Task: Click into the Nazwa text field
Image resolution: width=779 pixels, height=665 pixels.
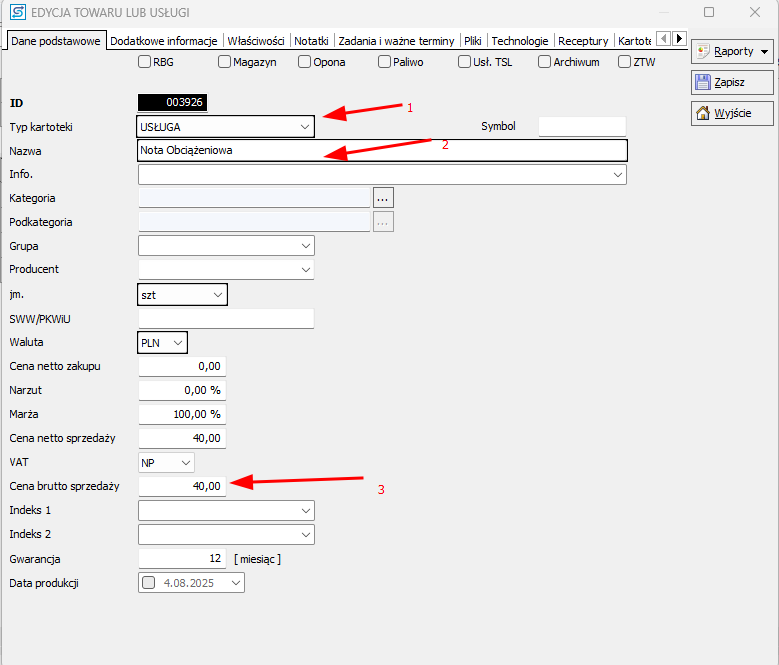Action: point(382,151)
